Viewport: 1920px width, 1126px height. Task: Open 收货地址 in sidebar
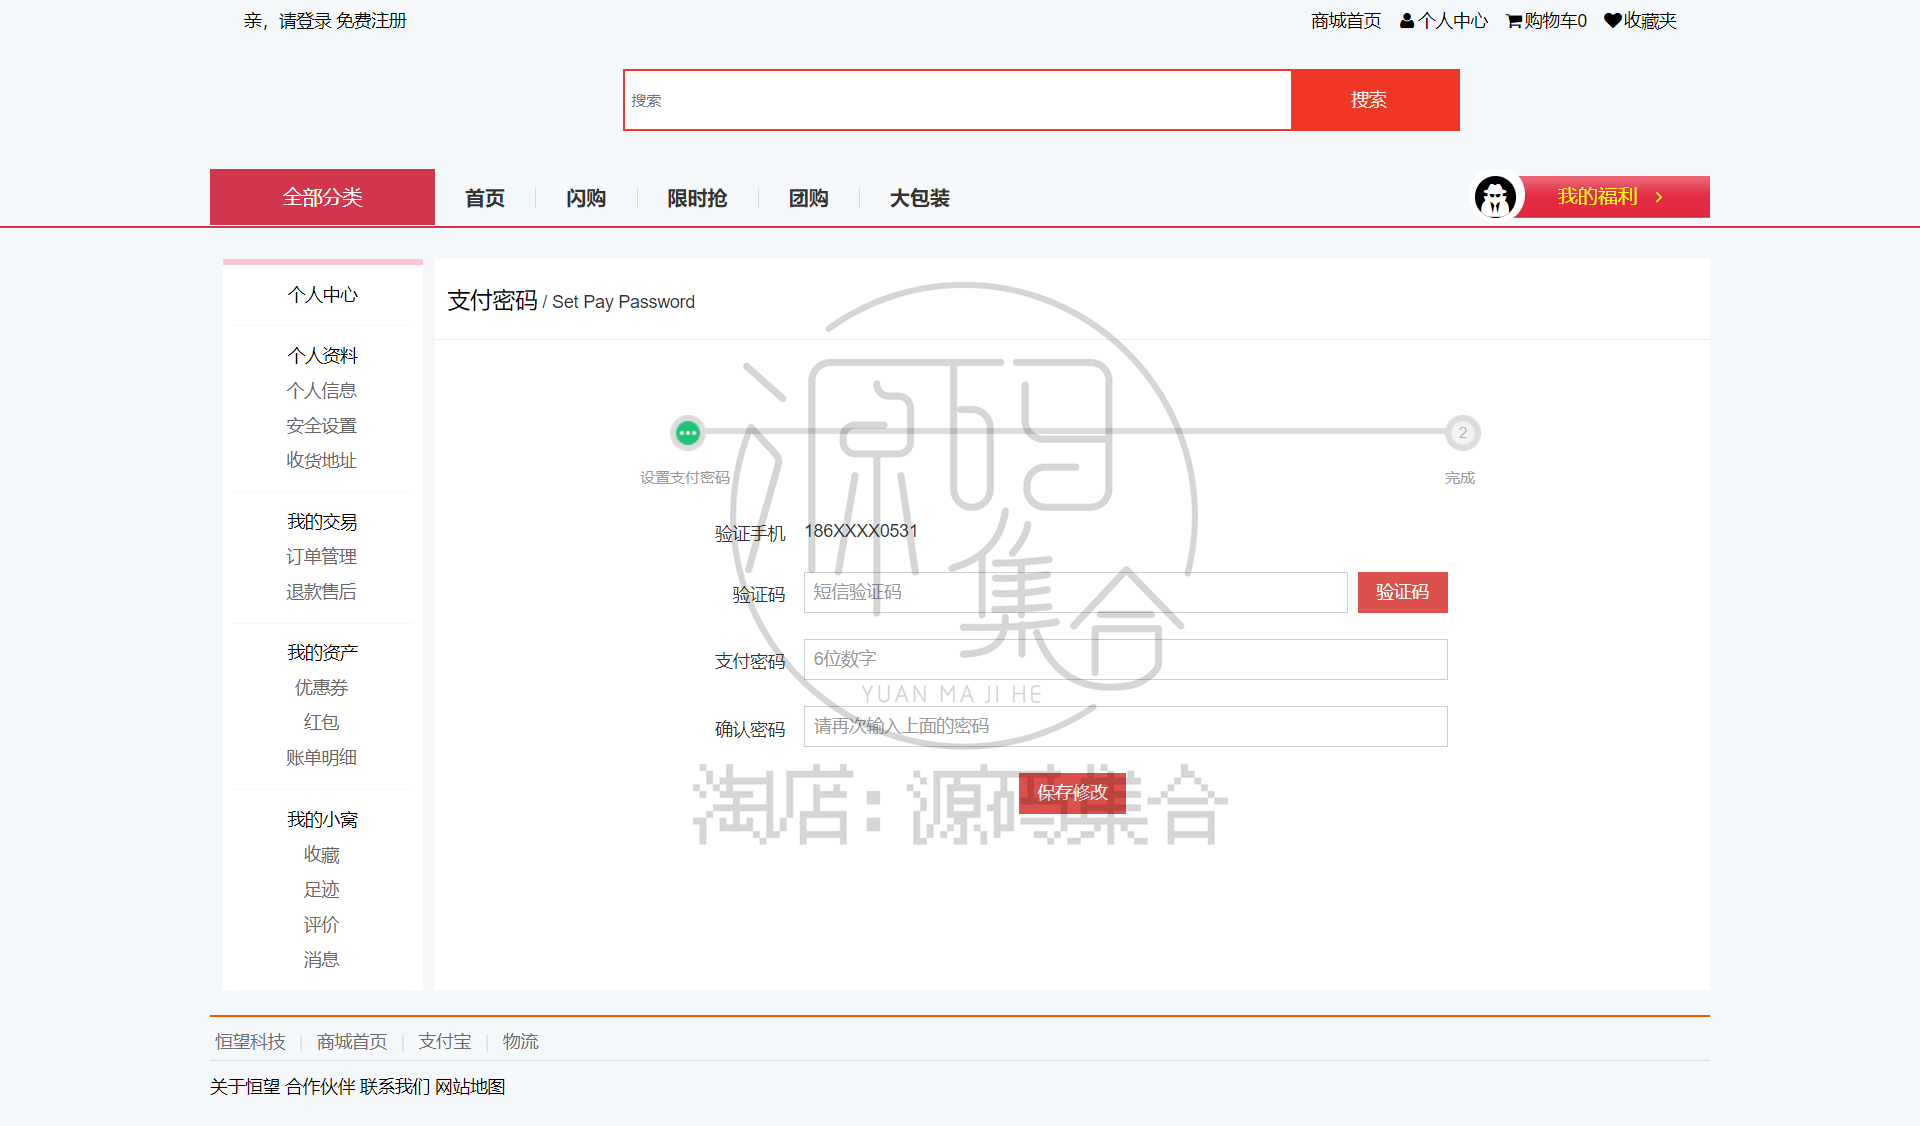point(322,461)
